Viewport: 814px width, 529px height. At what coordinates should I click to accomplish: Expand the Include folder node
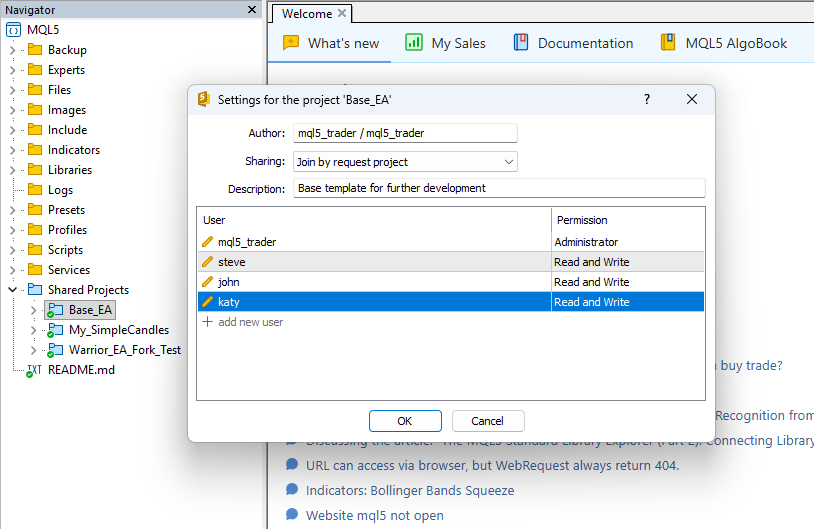[13, 130]
